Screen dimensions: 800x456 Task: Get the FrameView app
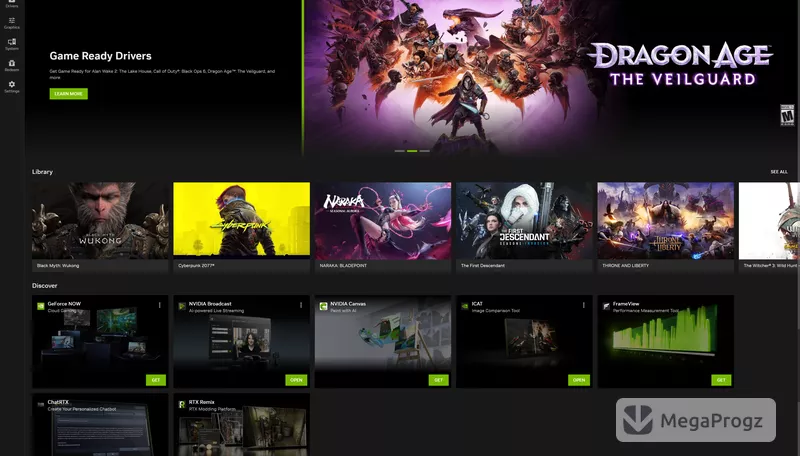[x=721, y=380]
